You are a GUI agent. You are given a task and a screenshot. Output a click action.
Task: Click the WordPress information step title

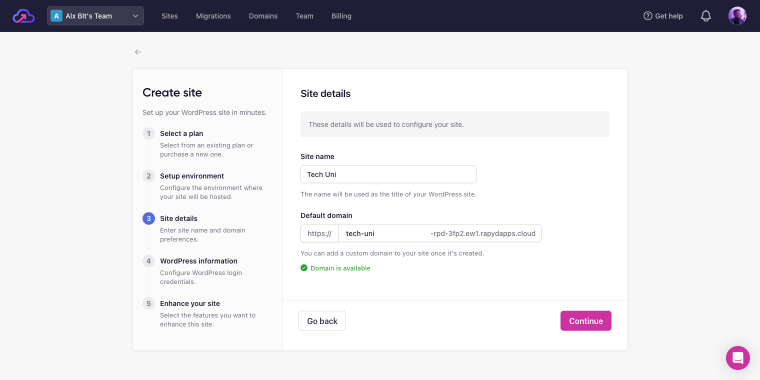pyautogui.click(x=199, y=261)
